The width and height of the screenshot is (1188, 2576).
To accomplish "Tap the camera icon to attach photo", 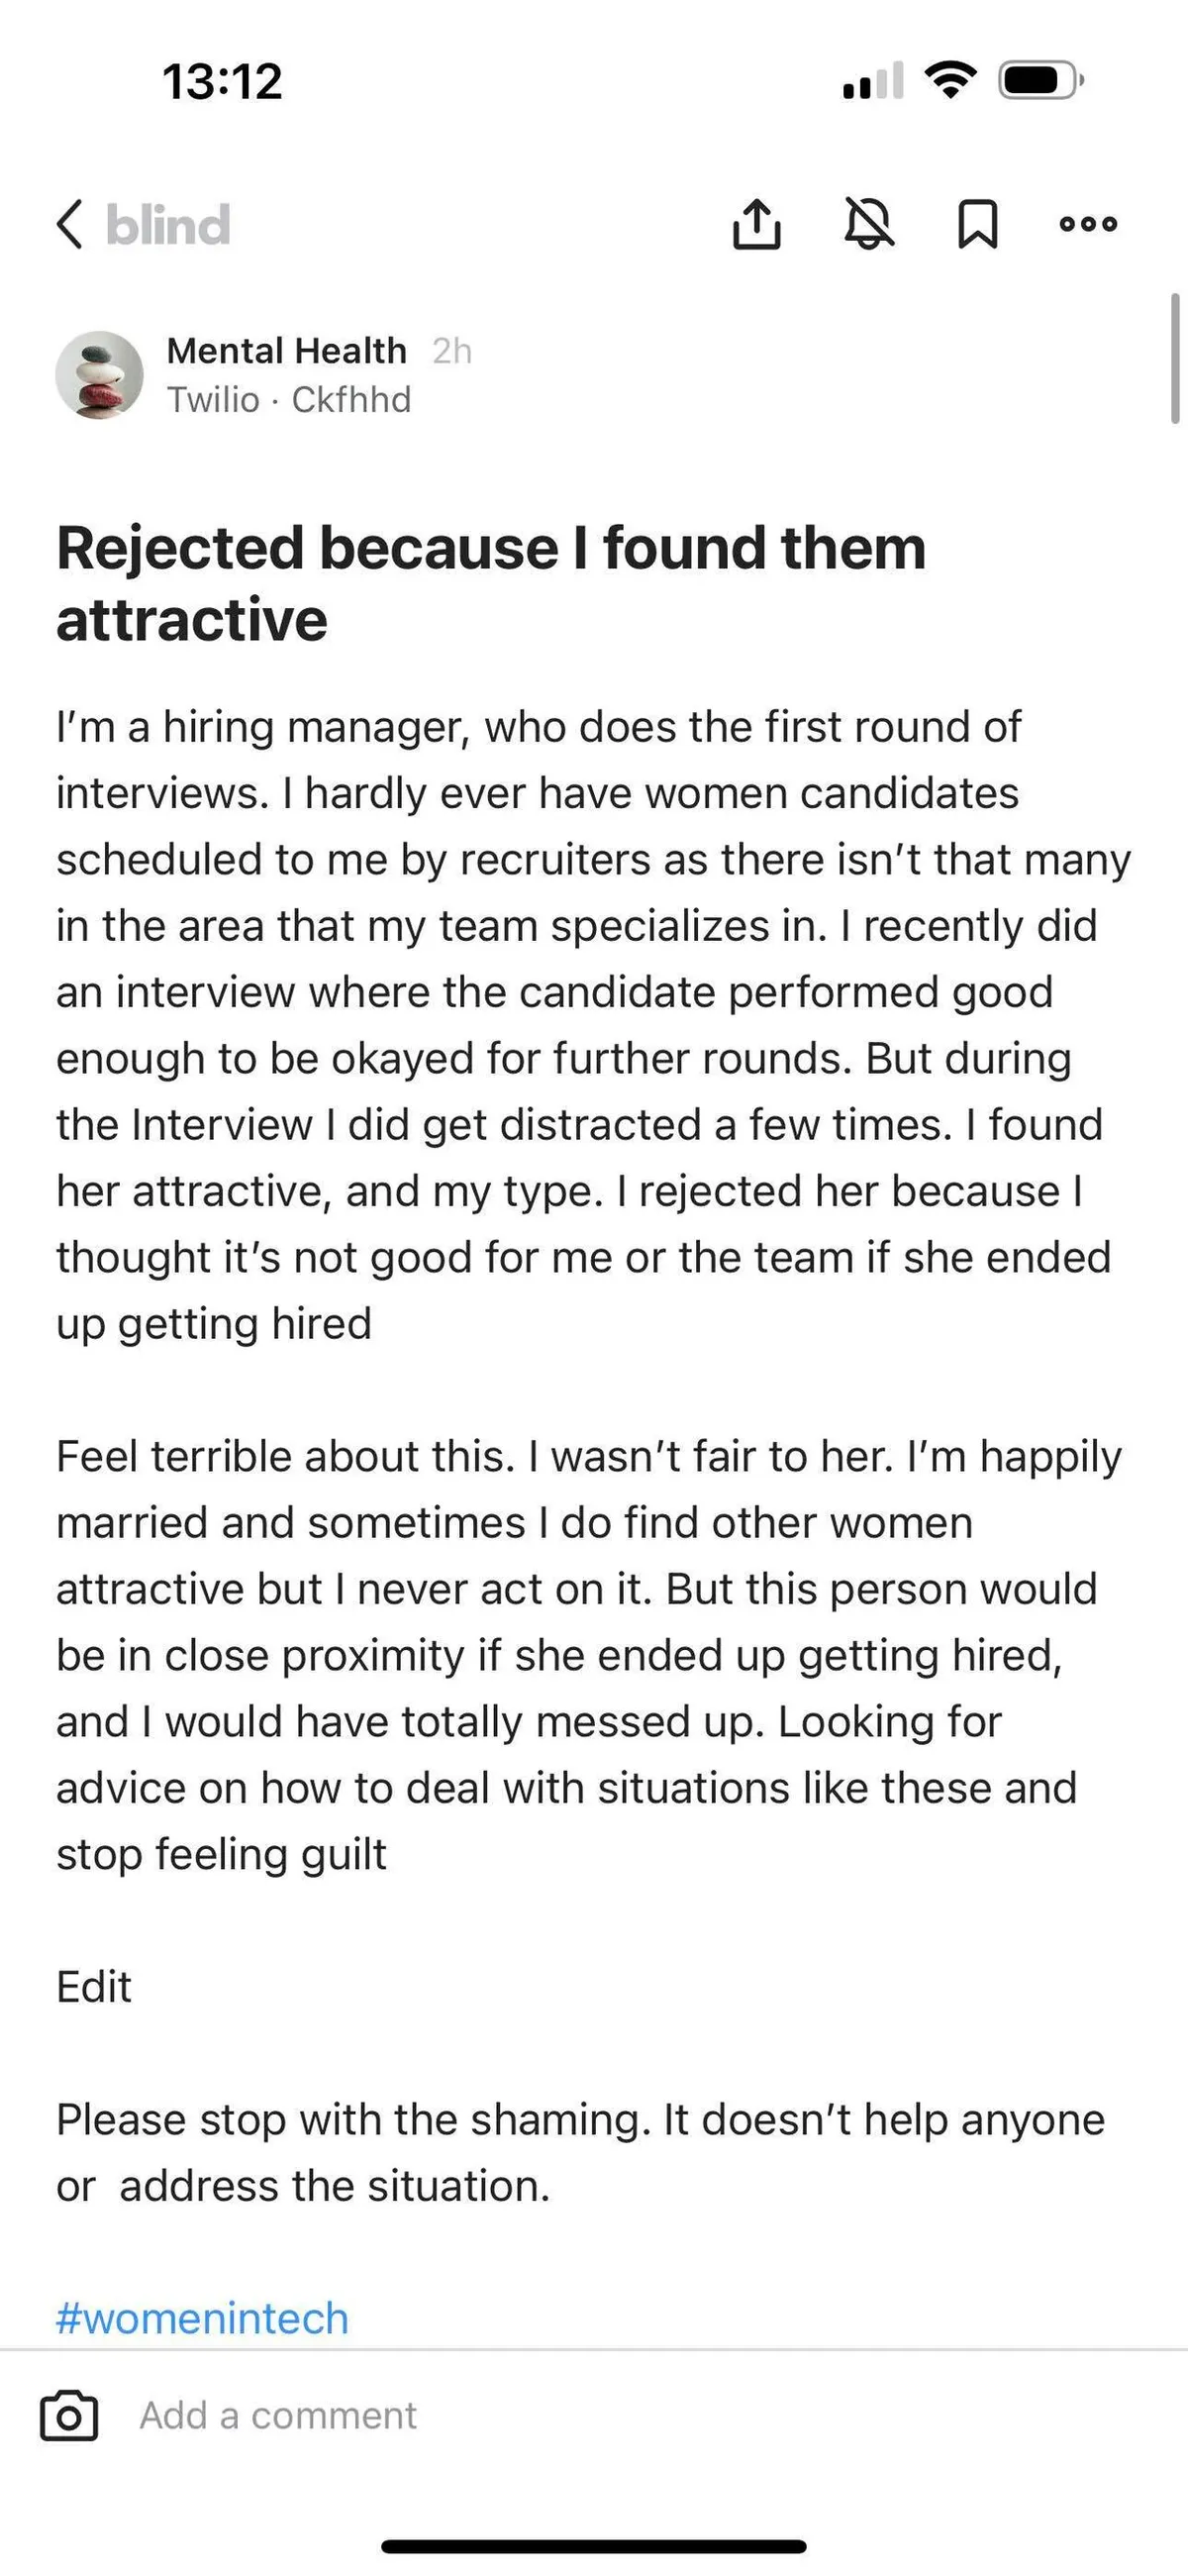I will point(69,2416).
